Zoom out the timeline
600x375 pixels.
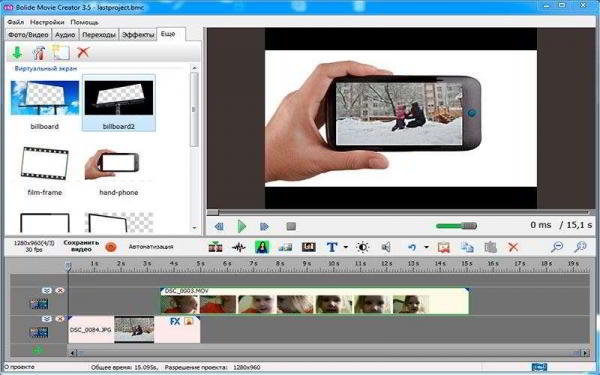[x=557, y=247]
